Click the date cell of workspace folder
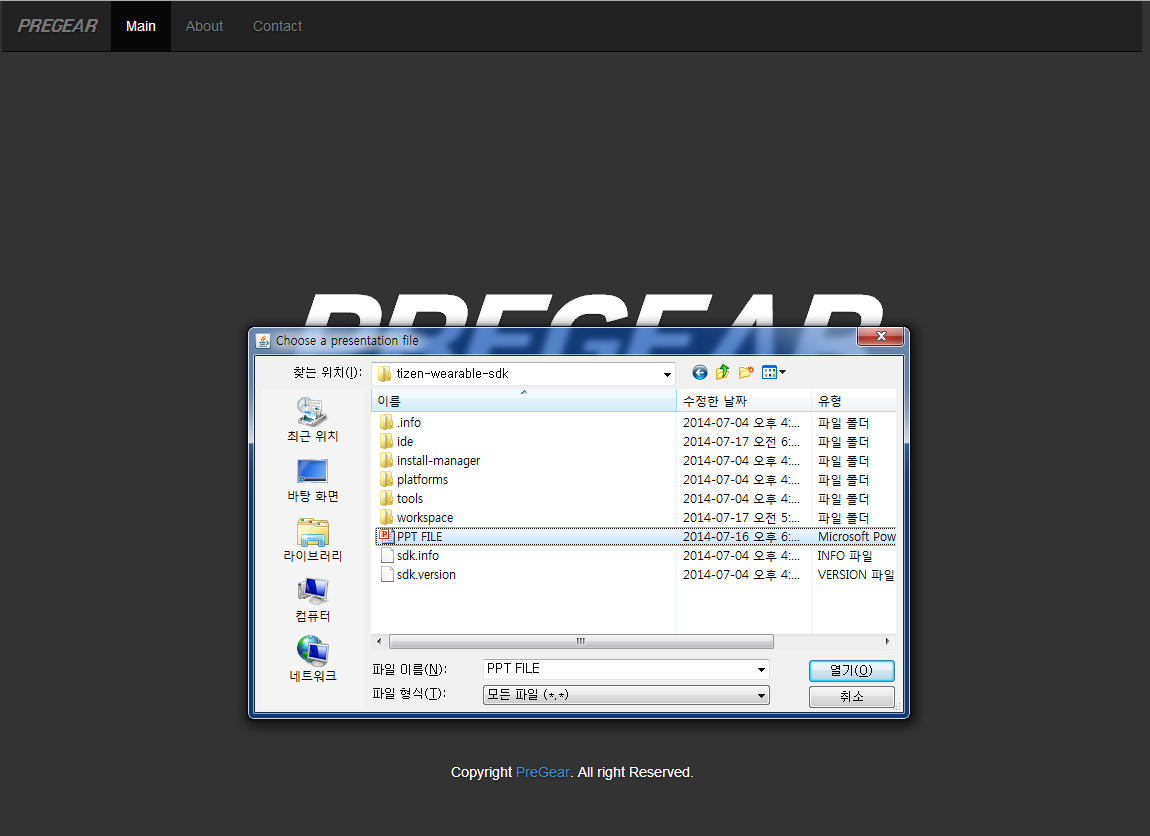1150x836 pixels. (x=741, y=518)
